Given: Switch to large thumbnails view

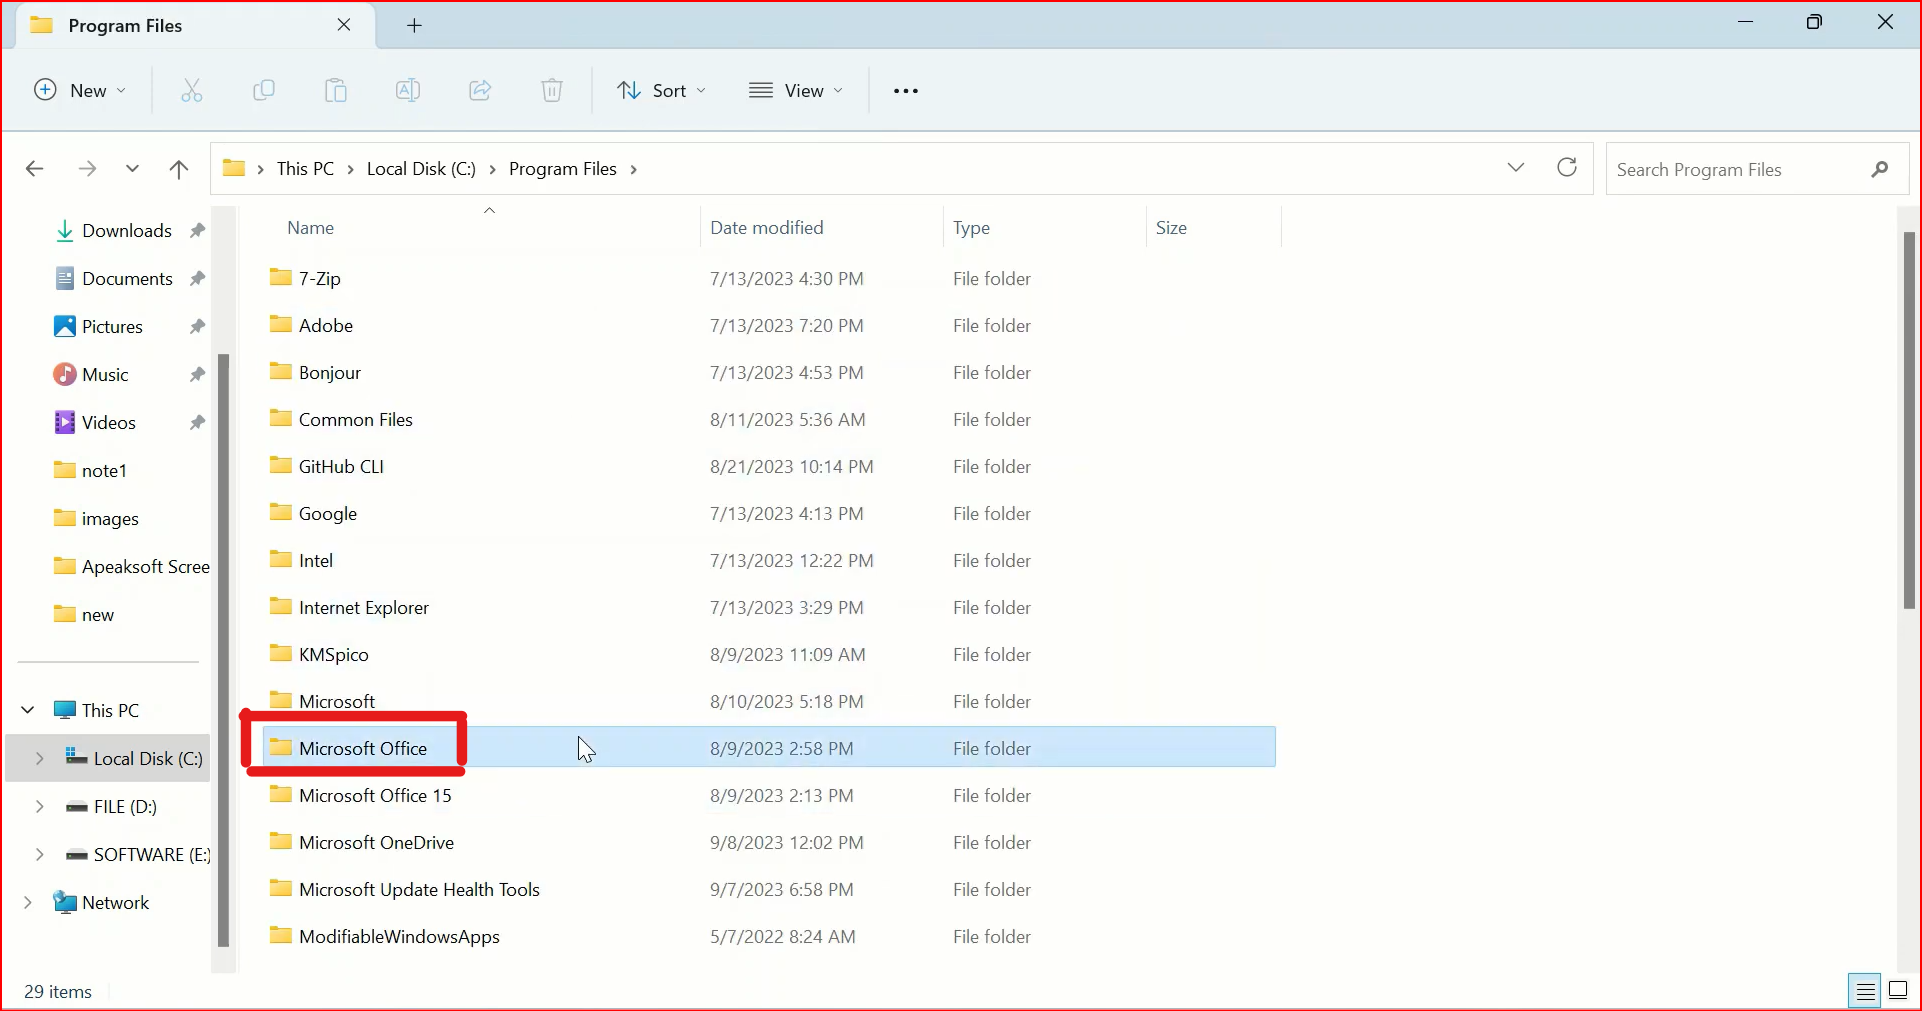Looking at the screenshot, I should click(1898, 990).
